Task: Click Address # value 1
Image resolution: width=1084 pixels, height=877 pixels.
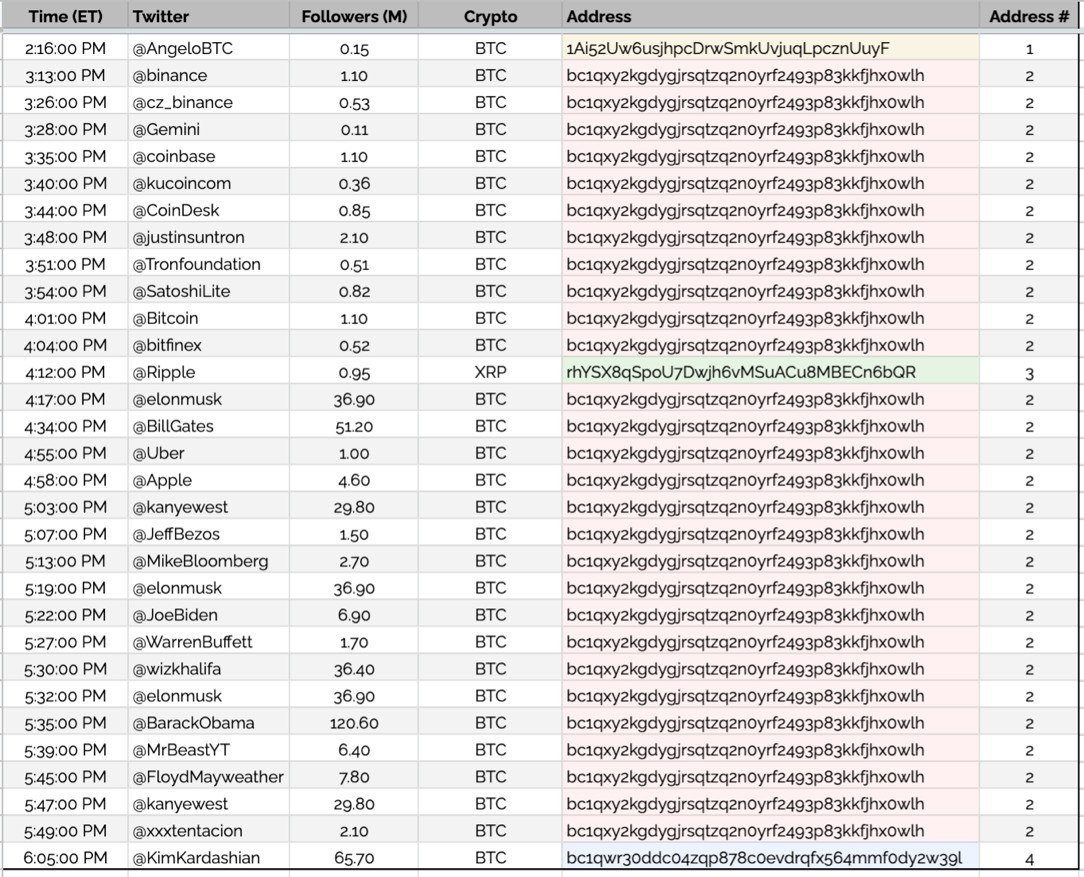Action: [x=1029, y=48]
